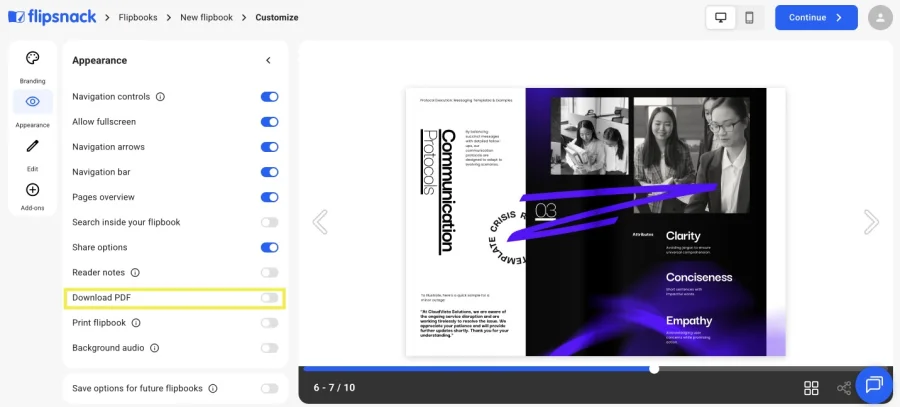Show info for Navigation controls

[x=160, y=97]
